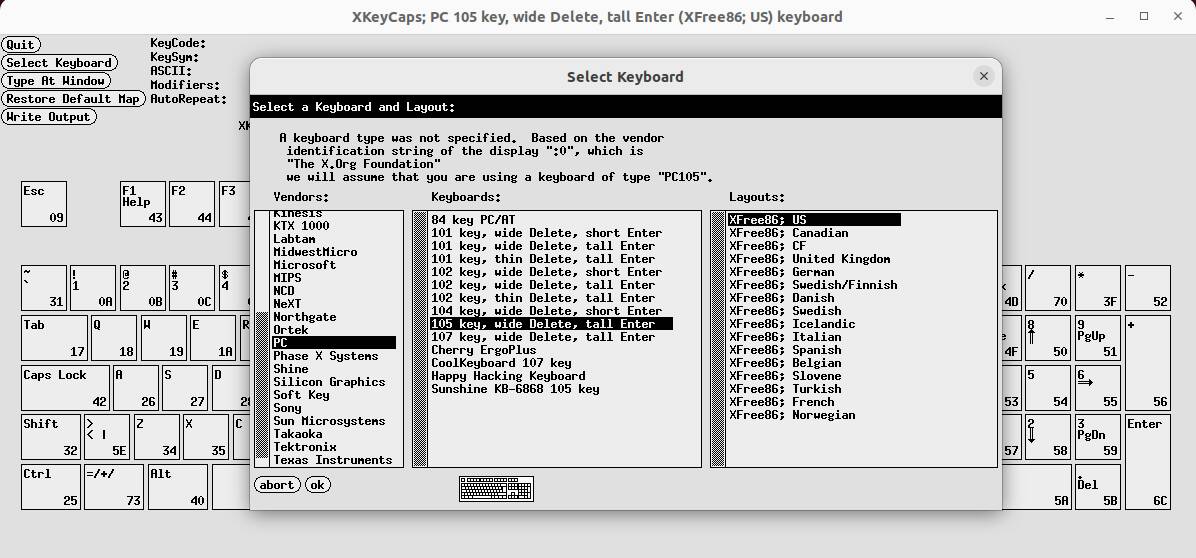Select Sun Microsystems vendor
This screenshot has width=1196, height=558.
[x=330, y=421]
